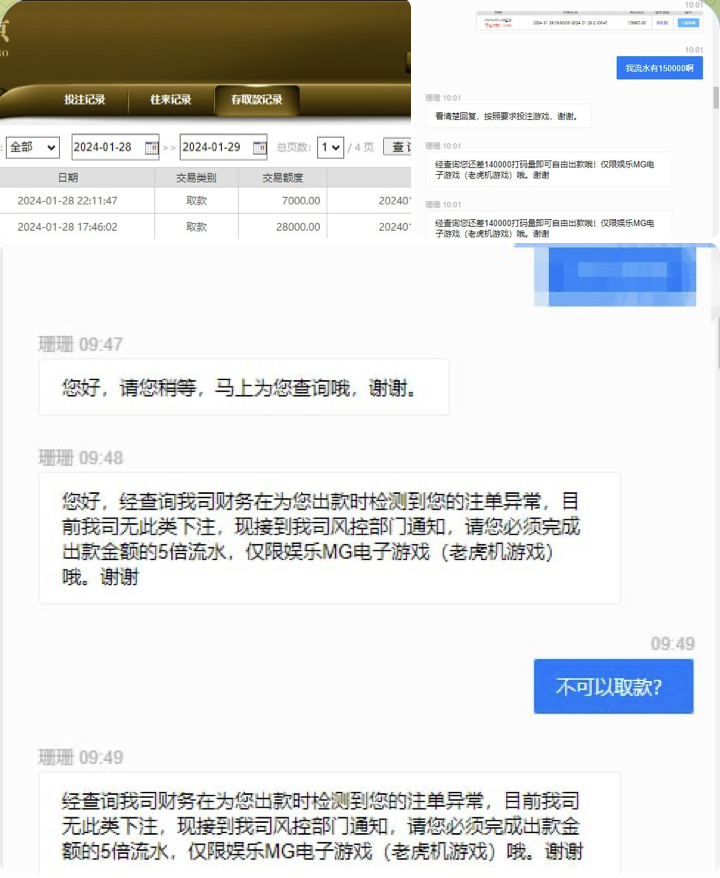
Task: Switch to the 往来记录 tab
Action: [170, 100]
